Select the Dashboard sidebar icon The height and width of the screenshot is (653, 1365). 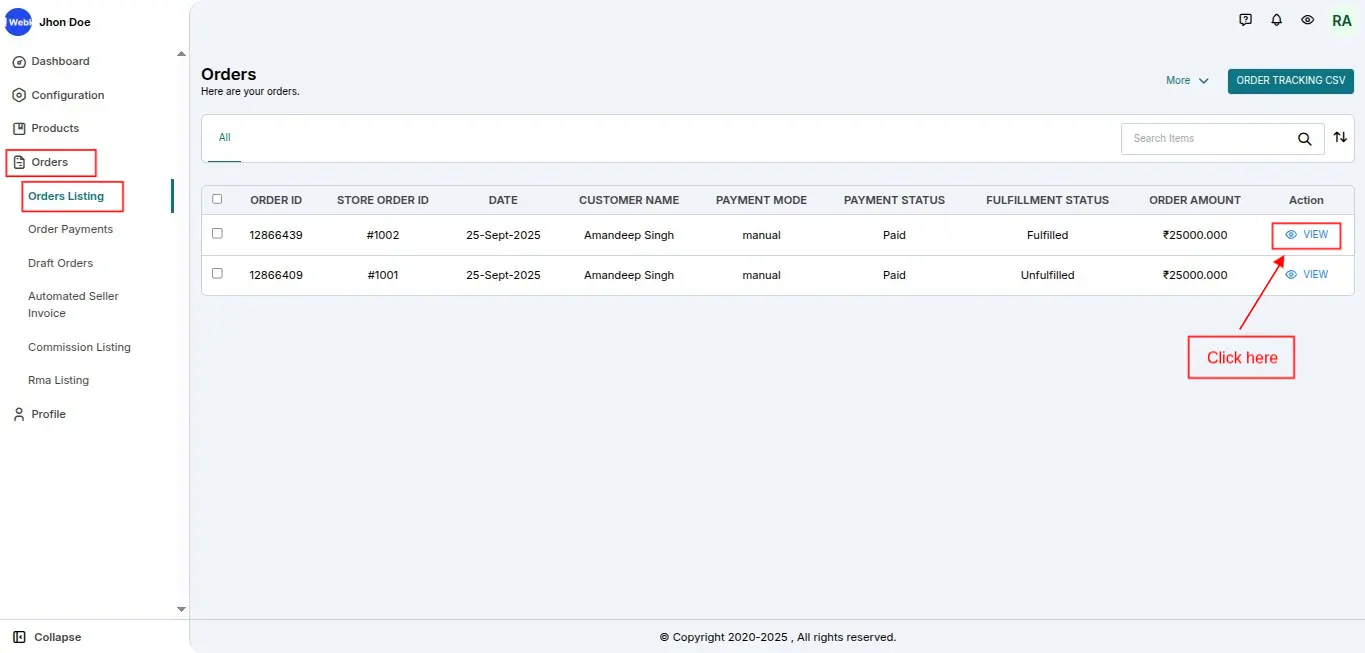click(x=18, y=61)
